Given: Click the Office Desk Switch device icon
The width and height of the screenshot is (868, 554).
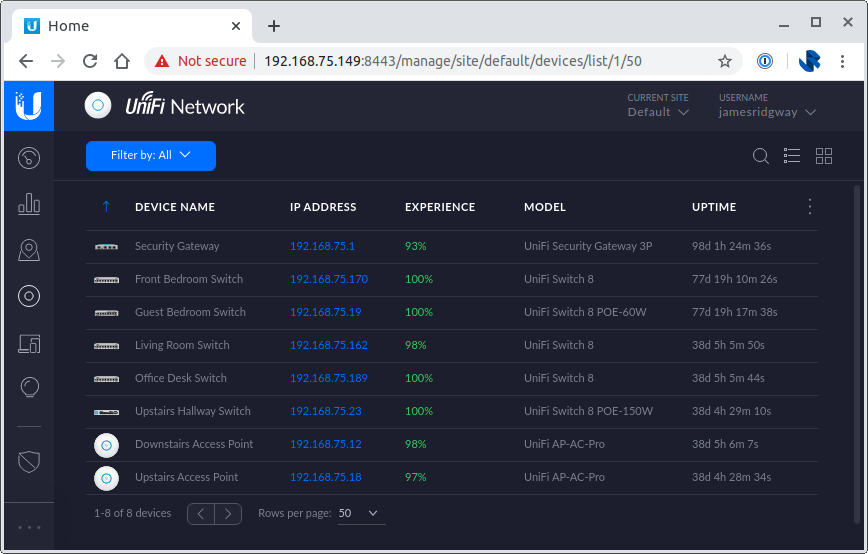Looking at the screenshot, I should click(106, 379).
